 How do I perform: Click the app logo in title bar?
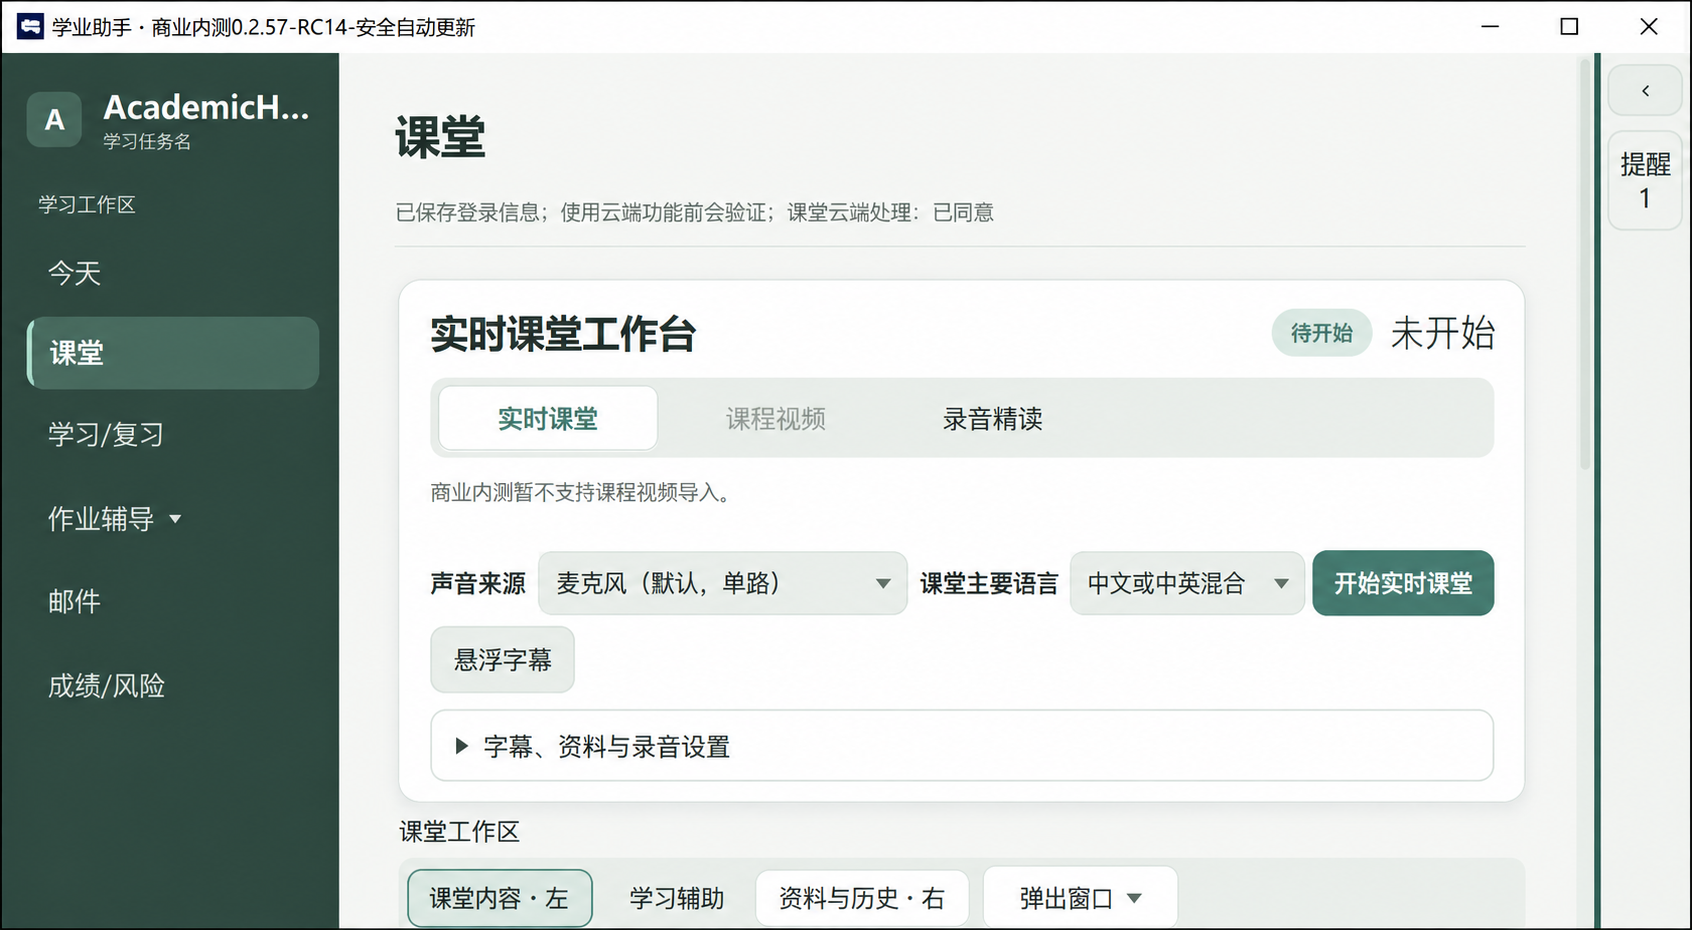point(30,27)
